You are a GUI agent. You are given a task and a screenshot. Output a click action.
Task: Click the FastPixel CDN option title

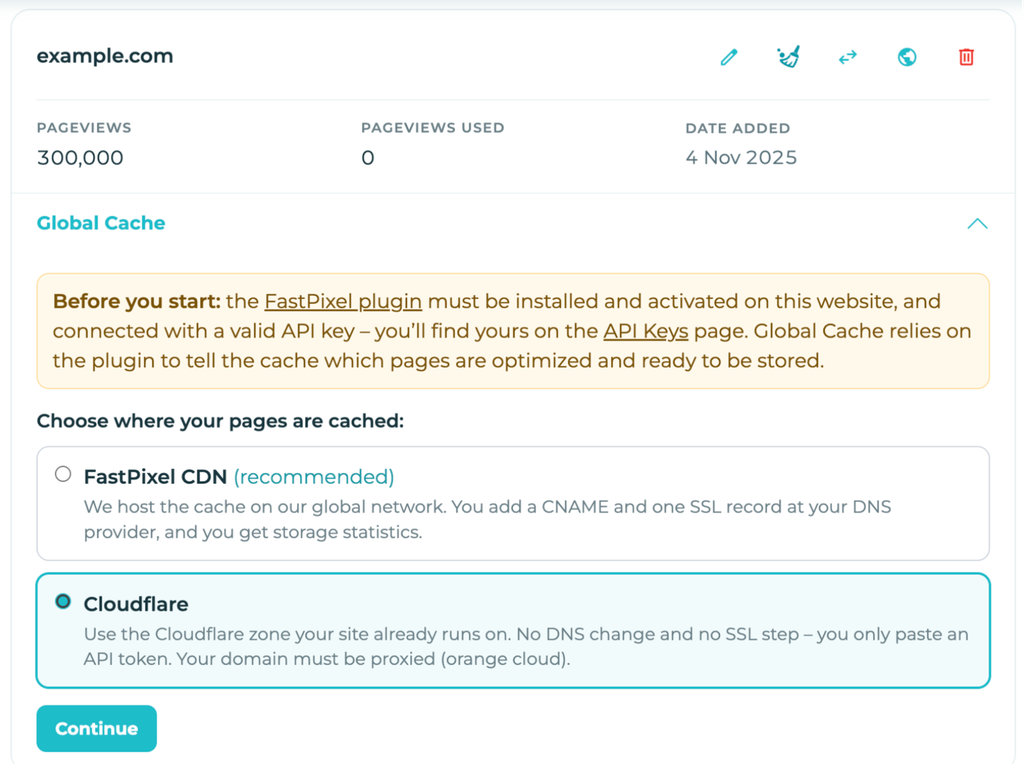pos(155,477)
